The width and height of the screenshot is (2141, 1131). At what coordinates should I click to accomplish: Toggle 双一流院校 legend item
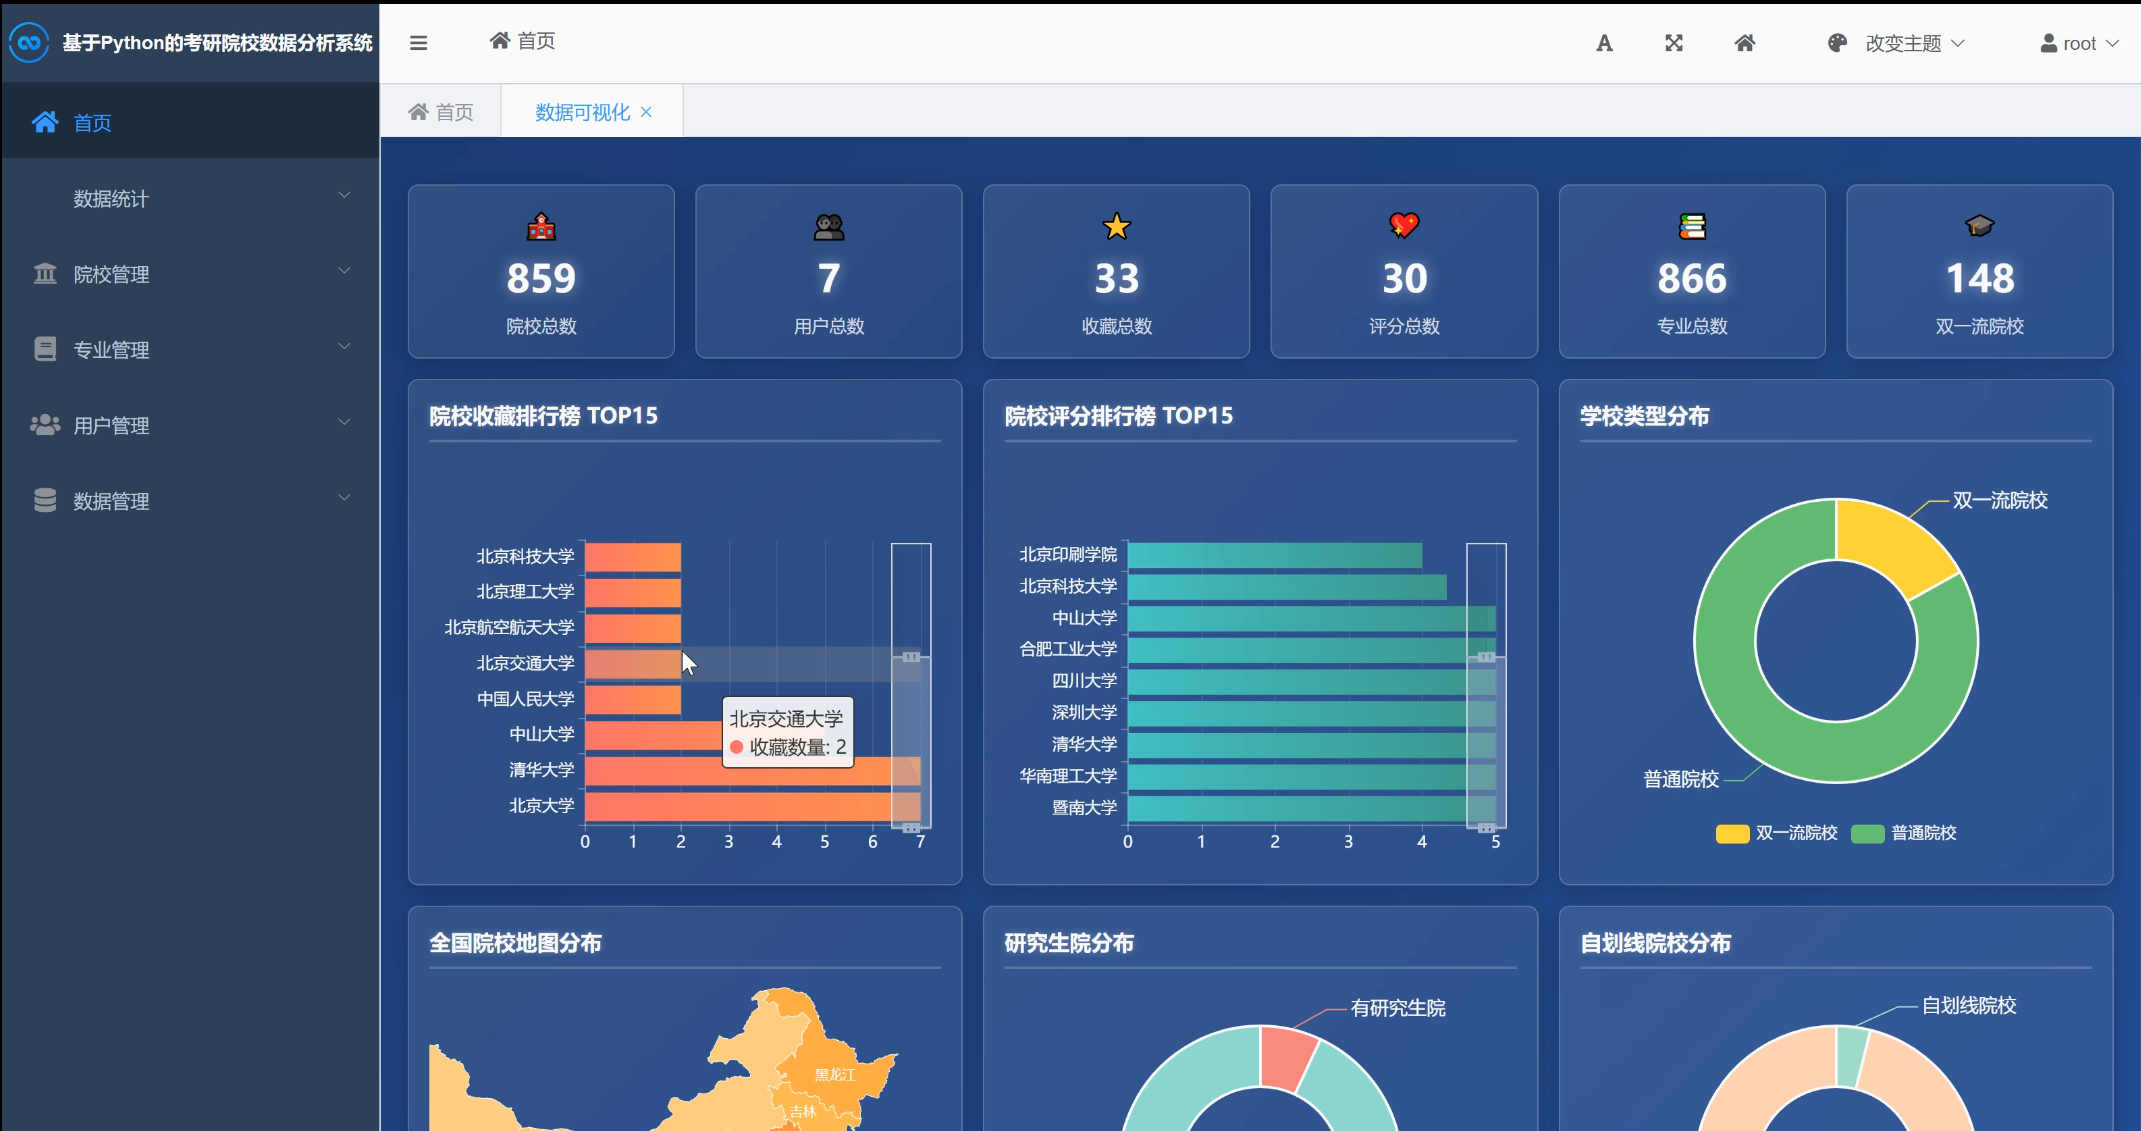[1776, 833]
